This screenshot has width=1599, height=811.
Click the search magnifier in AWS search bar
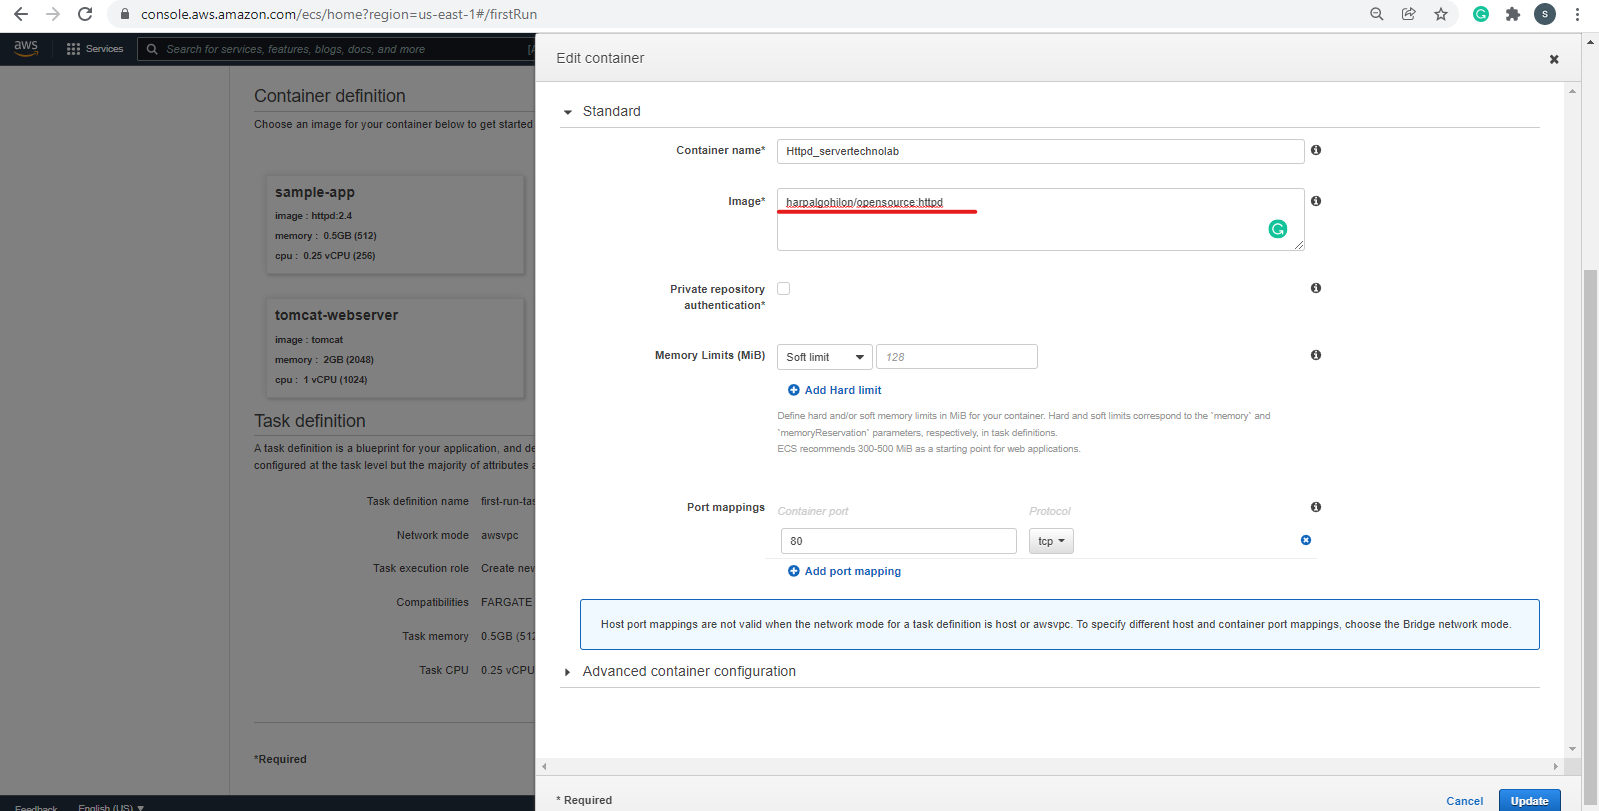(152, 49)
